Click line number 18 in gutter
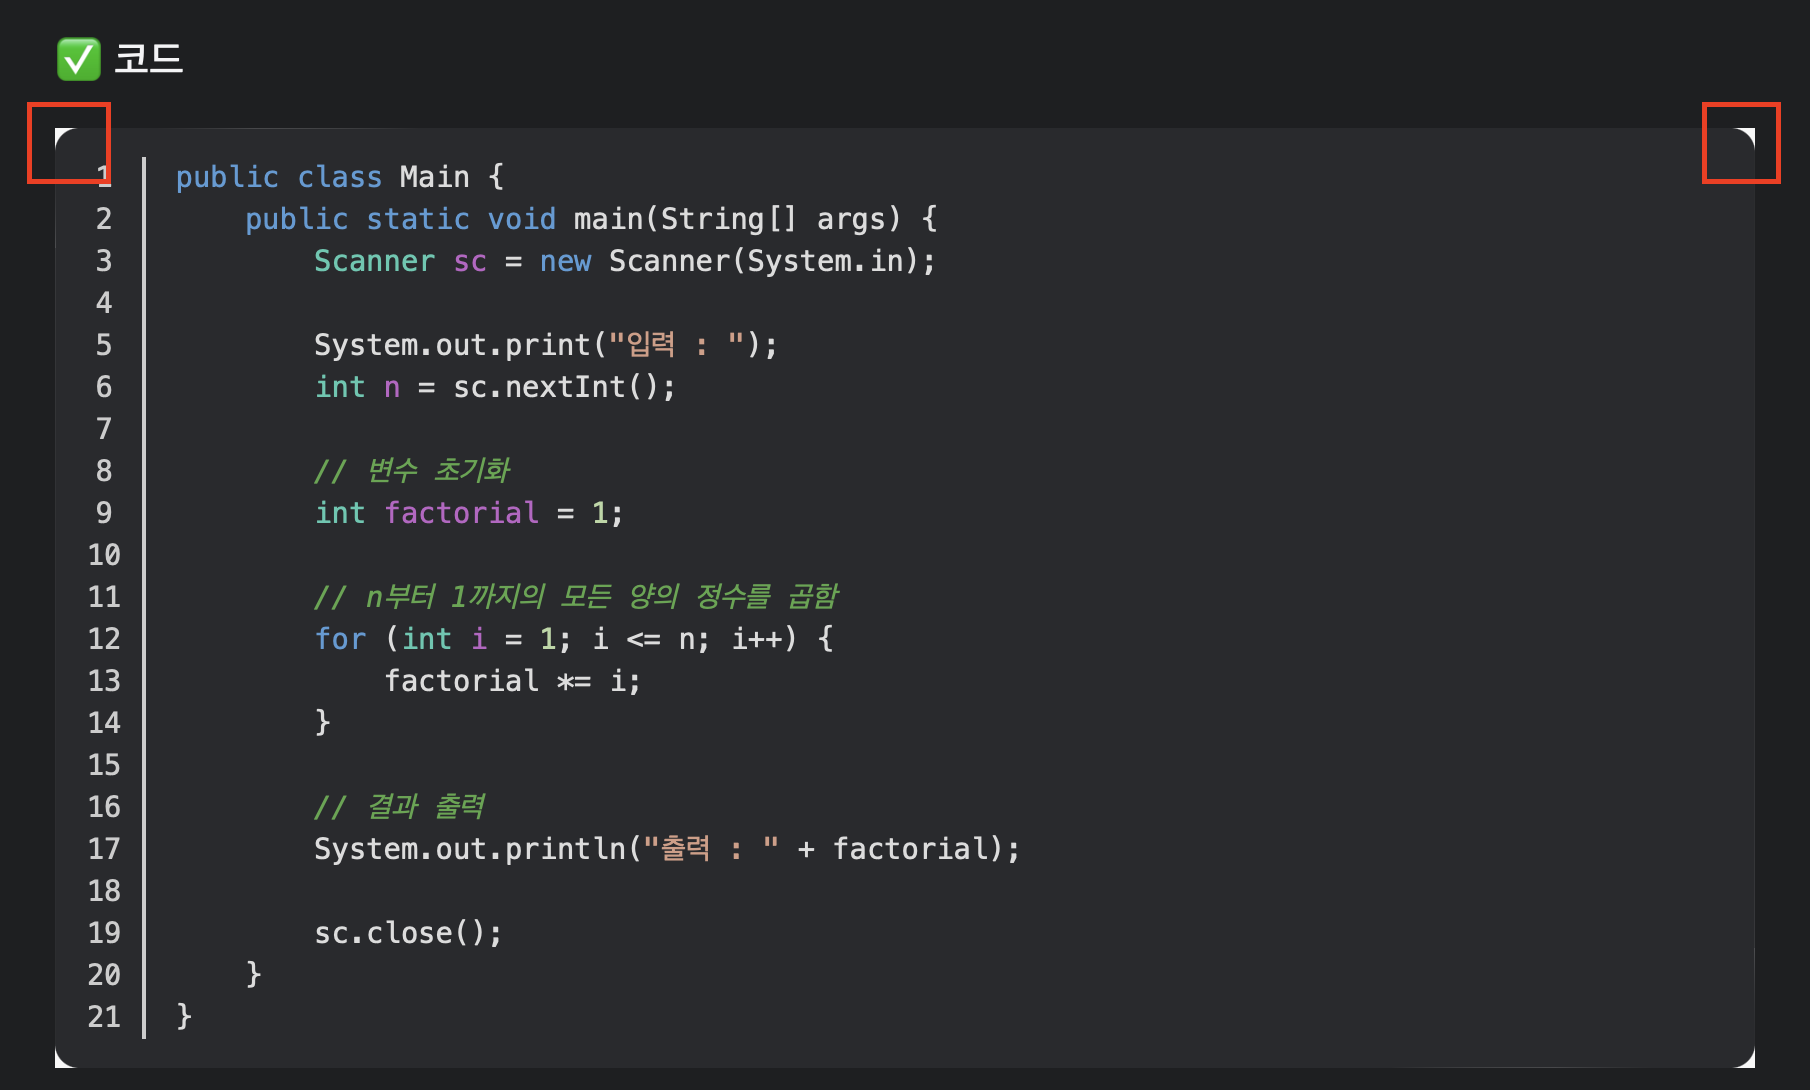This screenshot has width=1810, height=1090. pyautogui.click(x=104, y=891)
